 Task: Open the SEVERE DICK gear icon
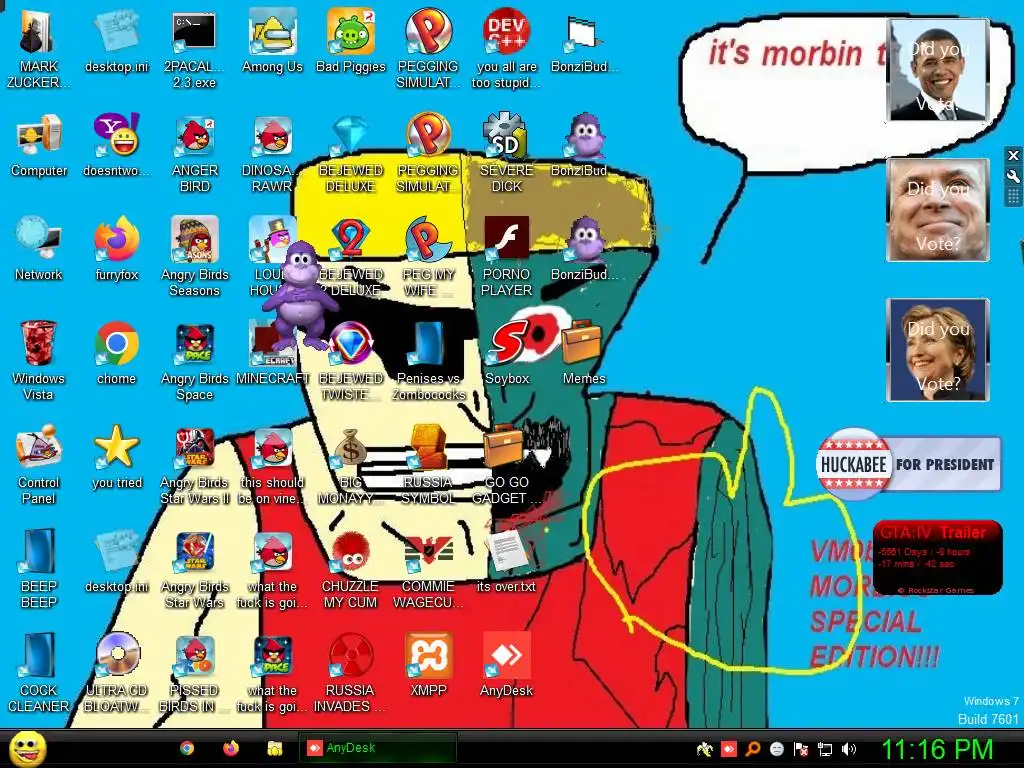507,154
